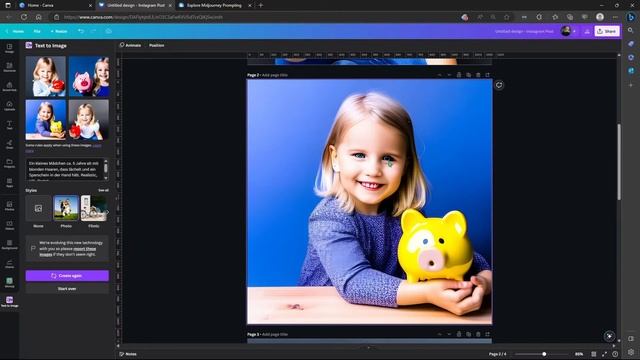Open the Canva assistant sparkle button
This screenshot has width=640, height=360.
coord(609,336)
